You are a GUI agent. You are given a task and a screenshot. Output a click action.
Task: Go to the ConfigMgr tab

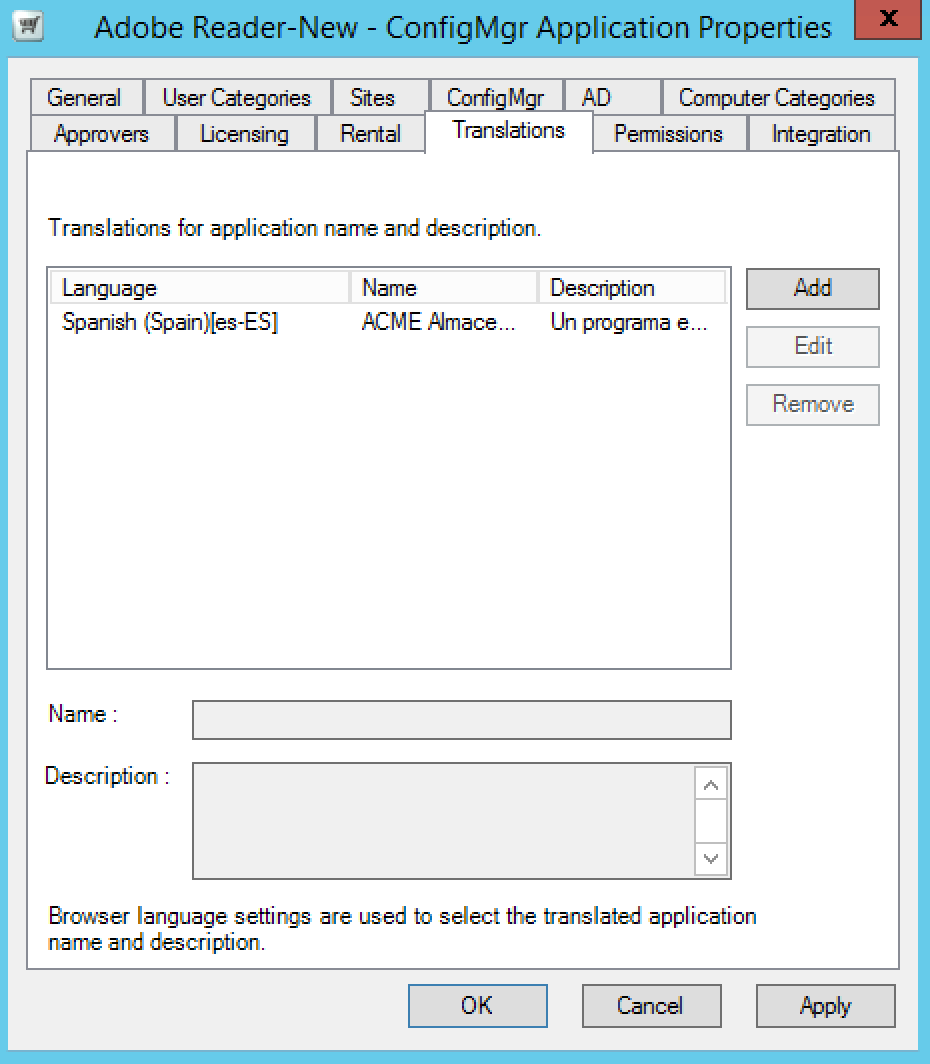pyautogui.click(x=495, y=98)
